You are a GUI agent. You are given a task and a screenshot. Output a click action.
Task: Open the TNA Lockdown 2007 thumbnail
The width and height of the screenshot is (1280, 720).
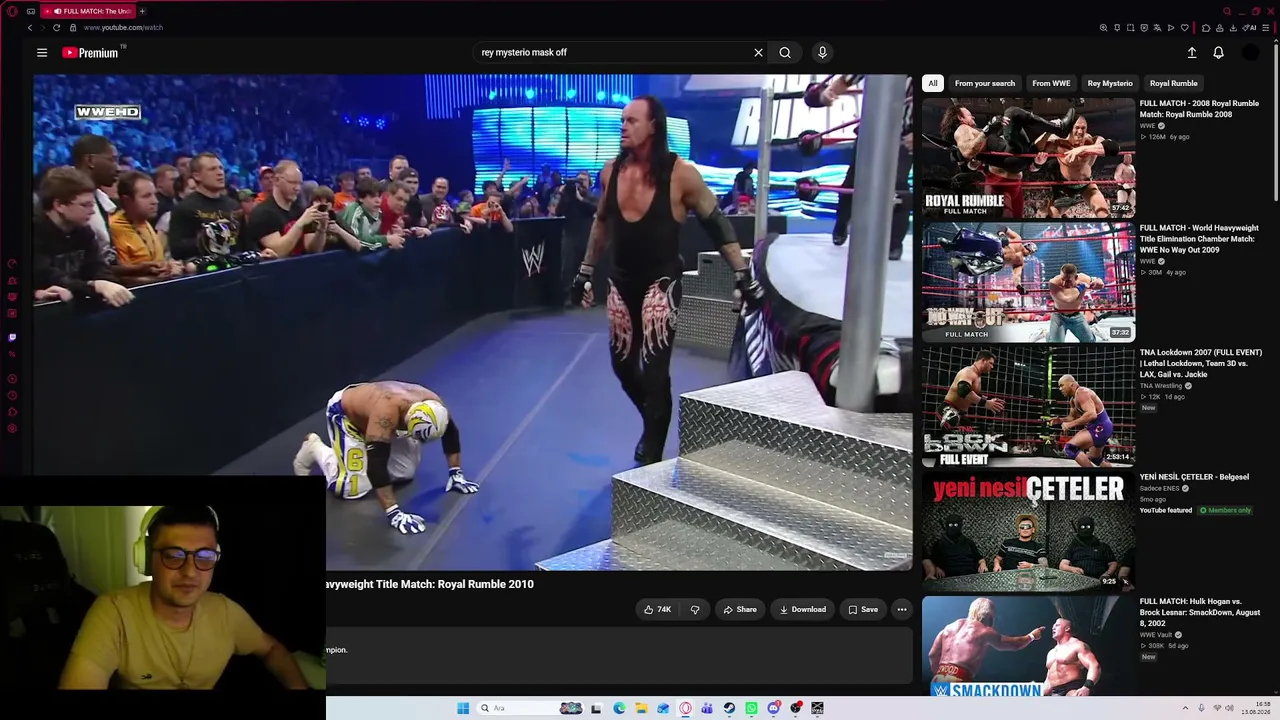coord(1028,407)
